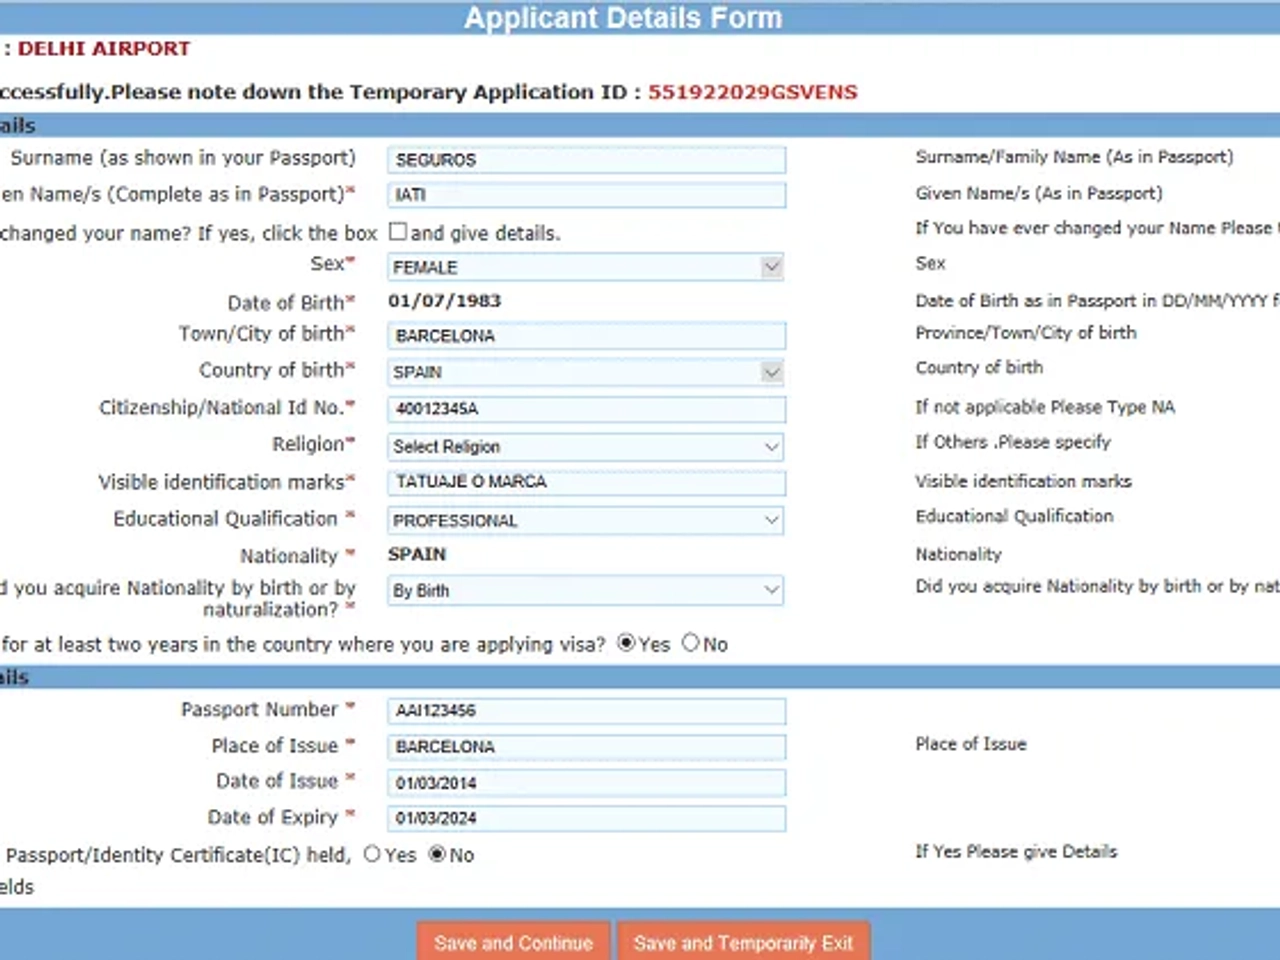Screen dimensions: 1280x960
Task: Click the Passport Number field
Action: click(x=586, y=711)
